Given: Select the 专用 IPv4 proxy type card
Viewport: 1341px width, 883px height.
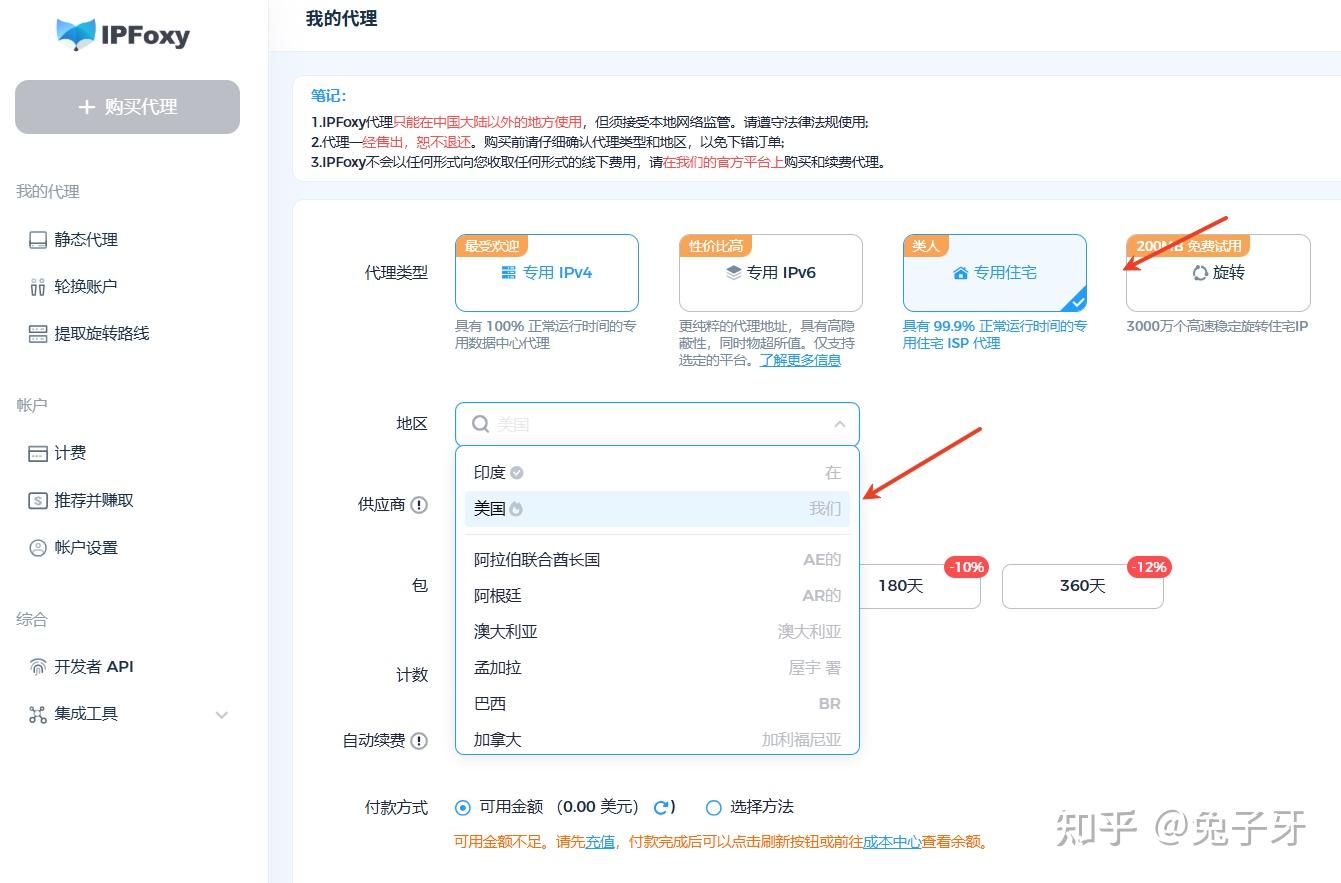Looking at the screenshot, I should (546, 273).
